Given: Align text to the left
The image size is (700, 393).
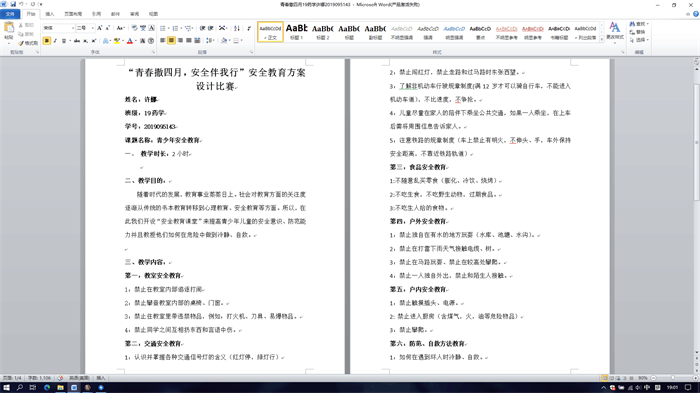Looking at the screenshot, I should click(162, 41).
